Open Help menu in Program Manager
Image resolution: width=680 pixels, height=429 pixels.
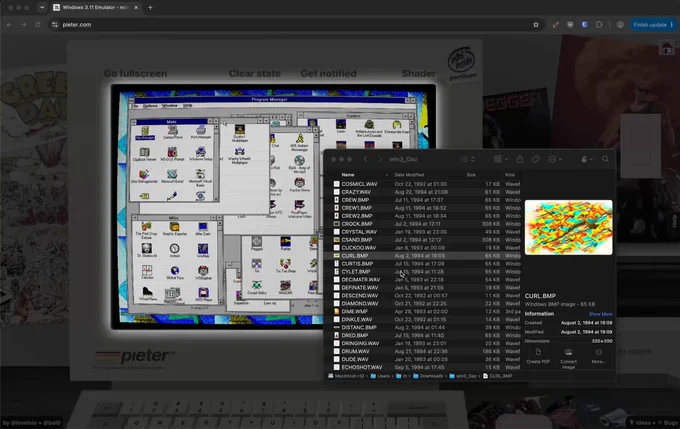pyautogui.click(x=187, y=106)
